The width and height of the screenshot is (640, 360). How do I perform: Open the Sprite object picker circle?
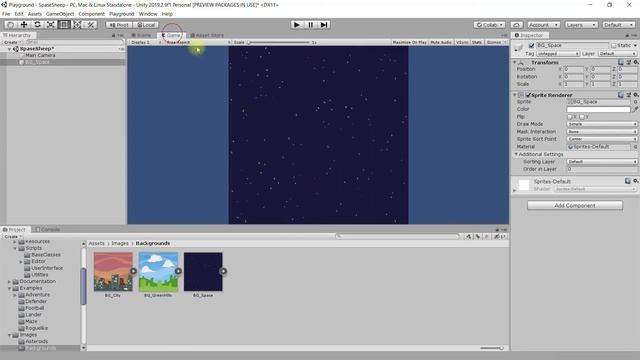point(635,102)
